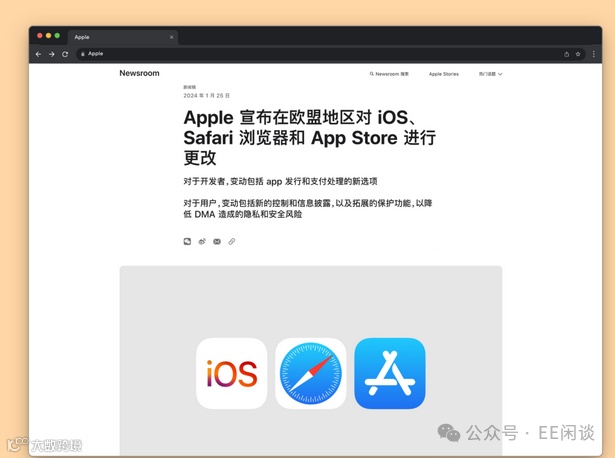Click the address bar showing Apple

pyautogui.click(x=330, y=54)
